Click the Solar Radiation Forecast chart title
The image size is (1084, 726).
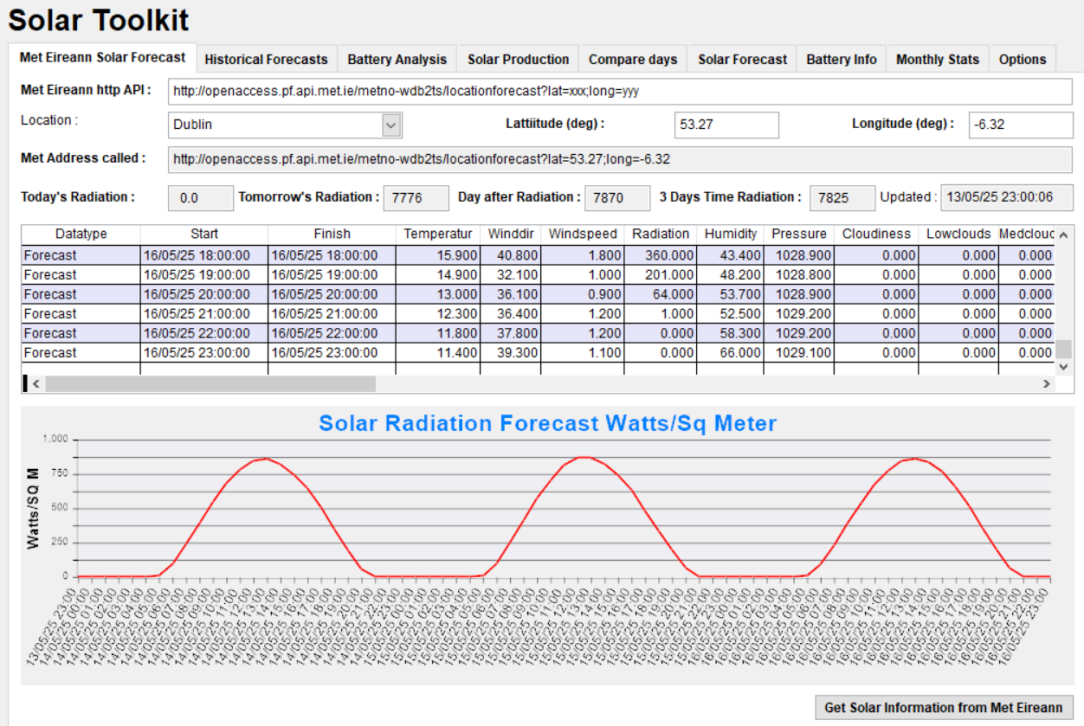click(x=548, y=423)
